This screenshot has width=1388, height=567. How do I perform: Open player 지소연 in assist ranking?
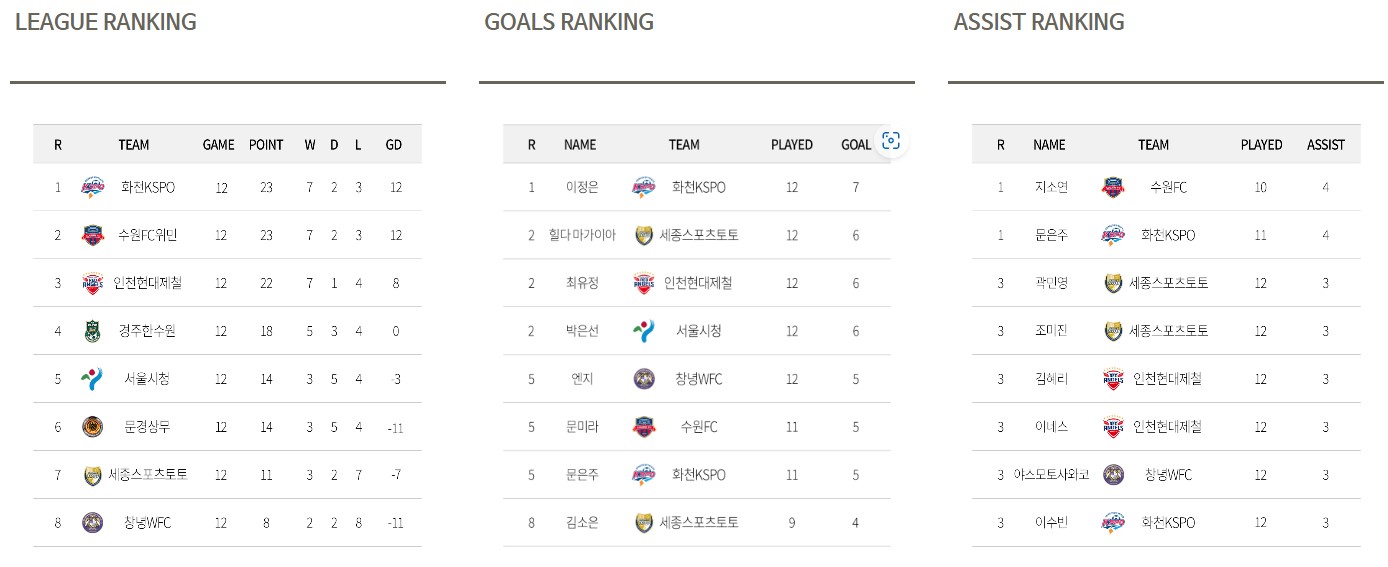(1051, 187)
